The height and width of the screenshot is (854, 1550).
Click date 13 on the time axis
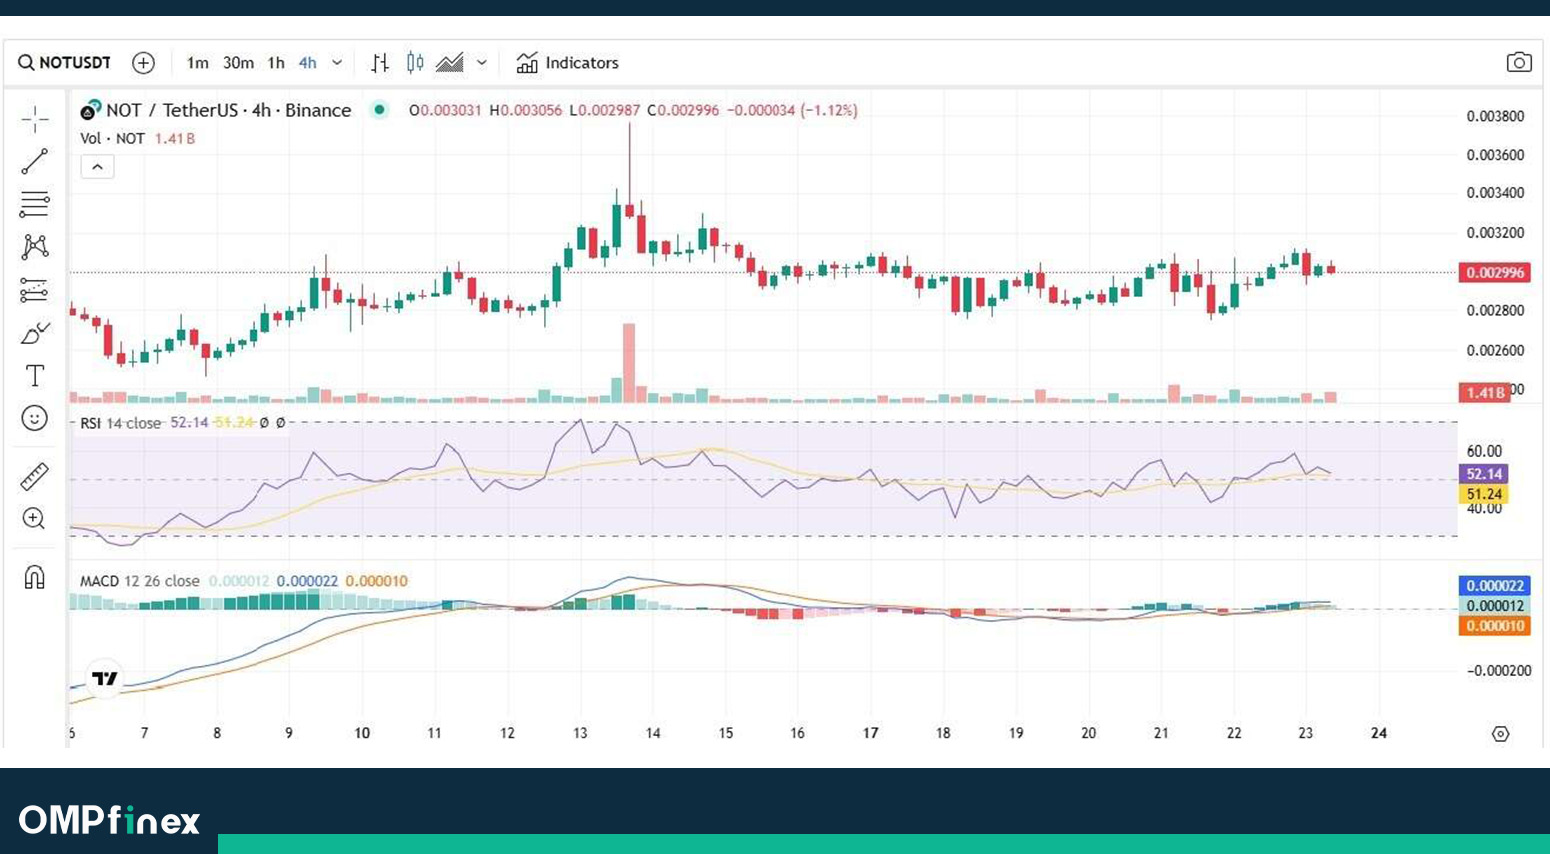click(x=580, y=733)
